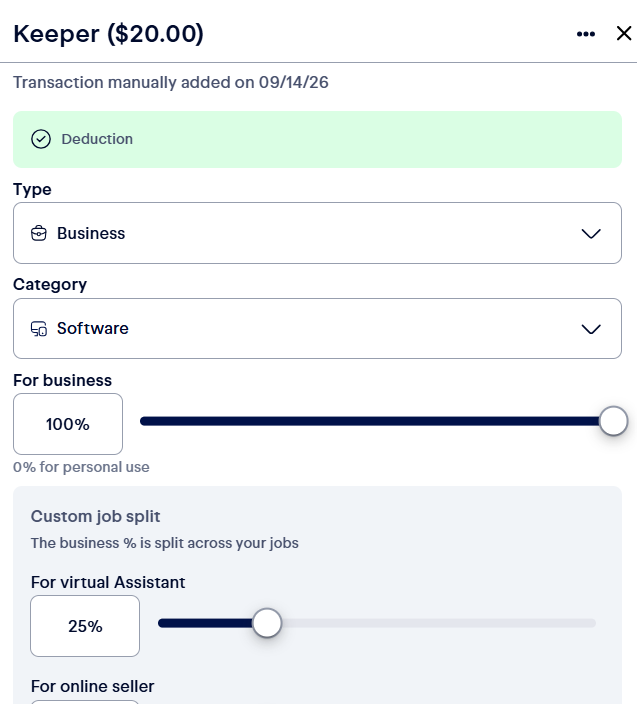Click the Custom job split heading

click(x=96, y=516)
